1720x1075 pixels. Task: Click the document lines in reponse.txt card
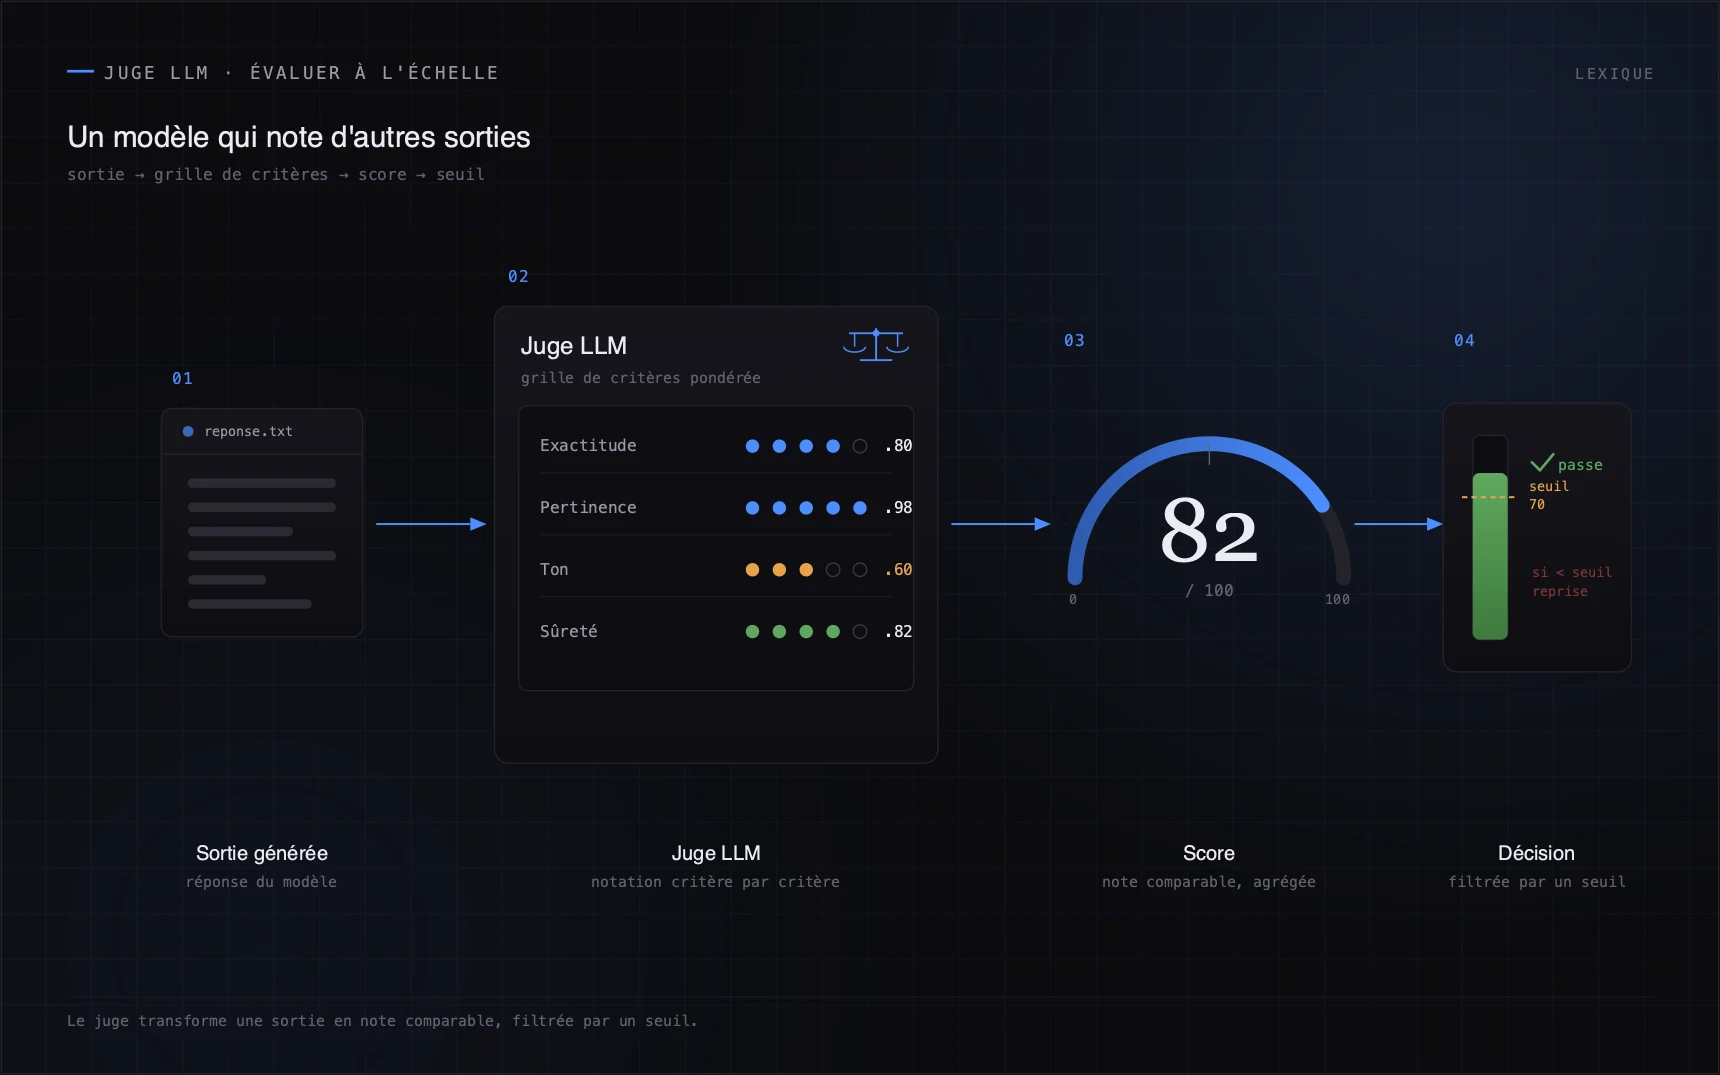pos(262,543)
